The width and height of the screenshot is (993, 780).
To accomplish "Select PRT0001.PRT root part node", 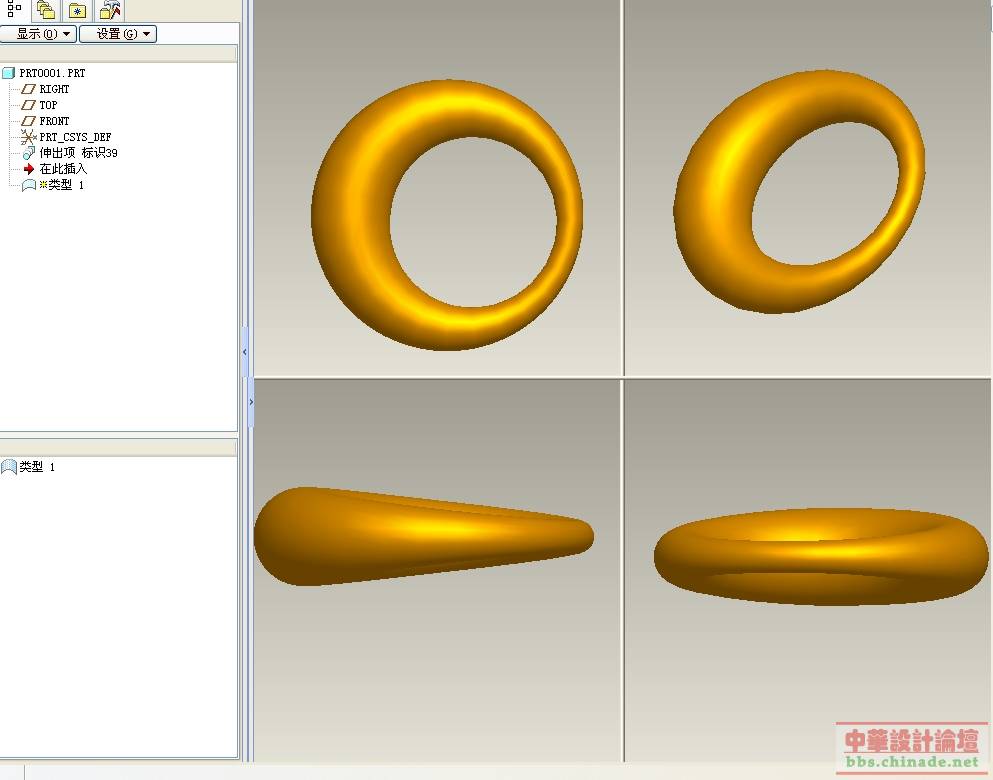I will (x=52, y=73).
